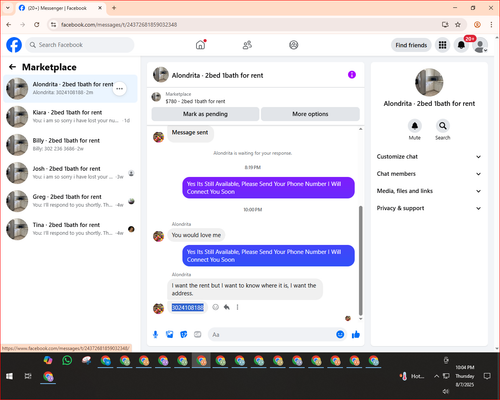Go to Home feed icon
Viewport: 500px width, 400px height.
pos(200,45)
